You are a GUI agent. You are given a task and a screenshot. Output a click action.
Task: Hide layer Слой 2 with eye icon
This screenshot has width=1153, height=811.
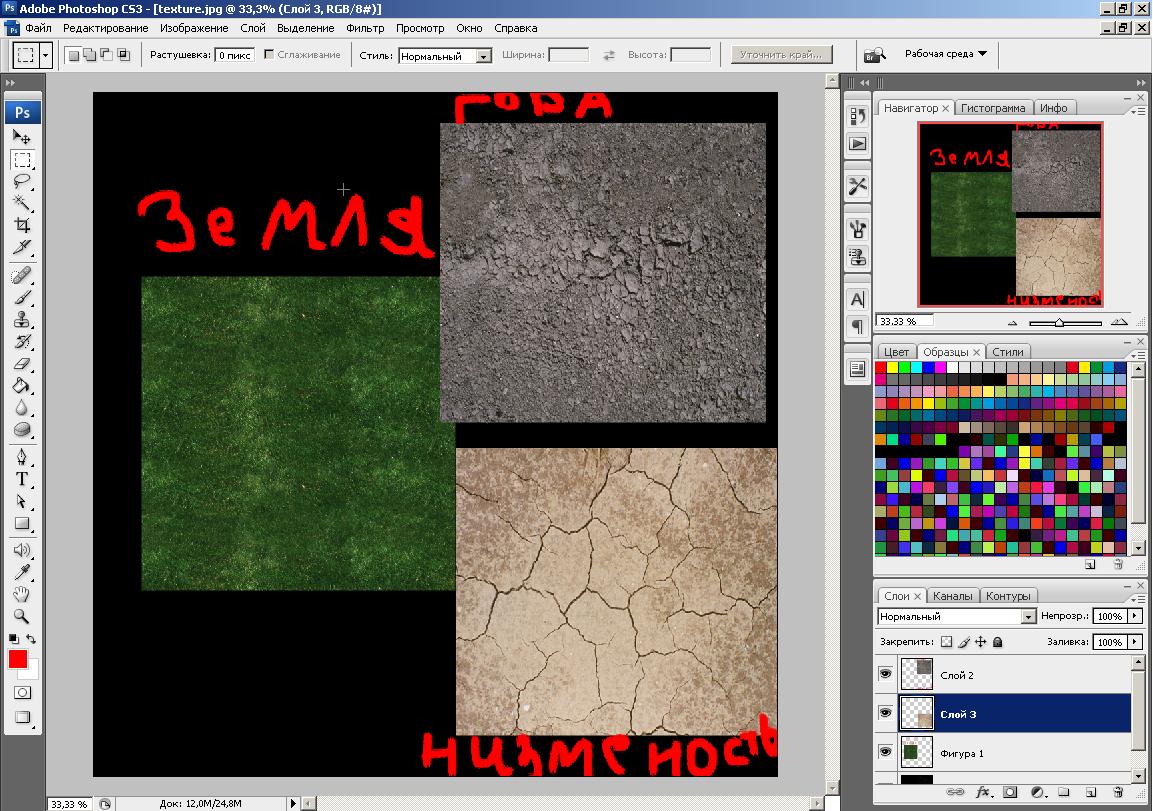[885, 675]
